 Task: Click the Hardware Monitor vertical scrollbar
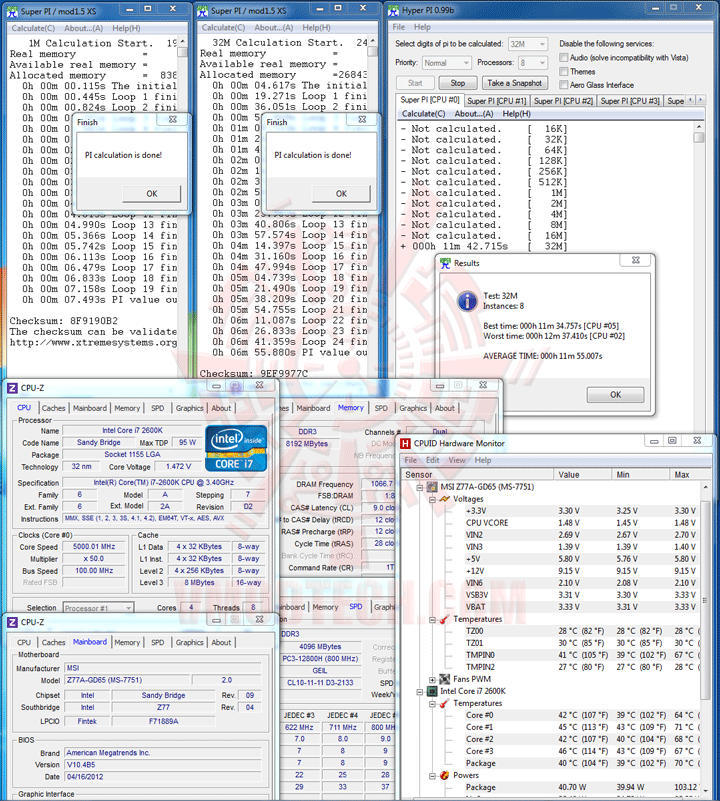[x=705, y=600]
